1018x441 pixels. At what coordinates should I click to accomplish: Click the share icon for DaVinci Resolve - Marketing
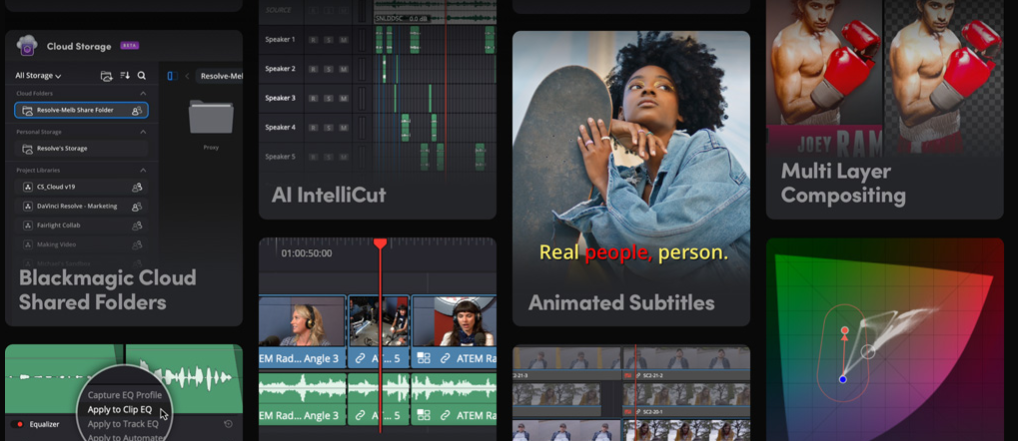coord(137,206)
